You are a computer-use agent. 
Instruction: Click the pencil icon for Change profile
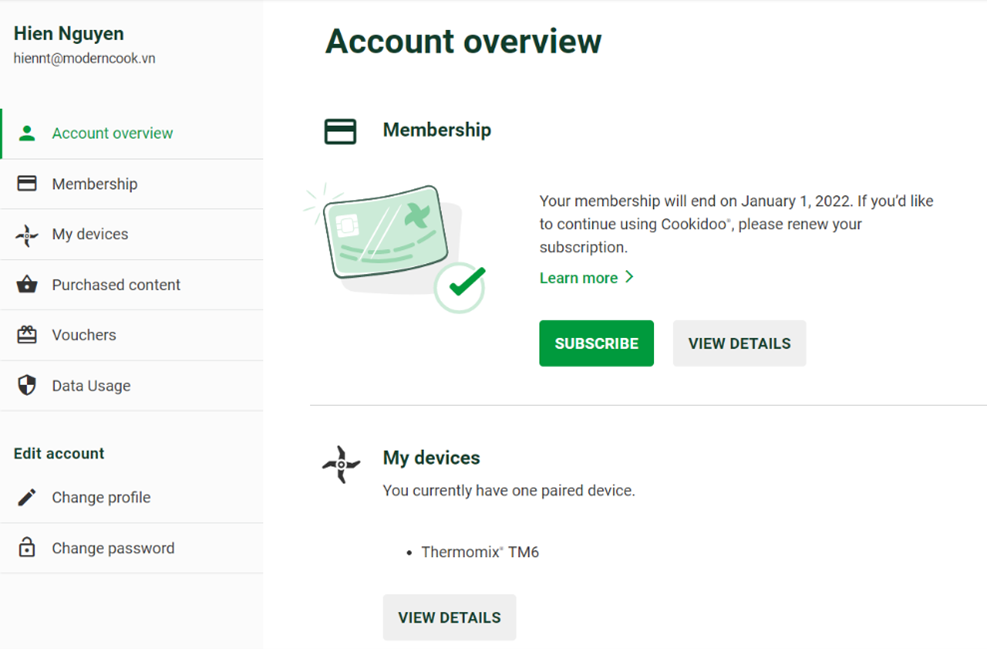(27, 497)
